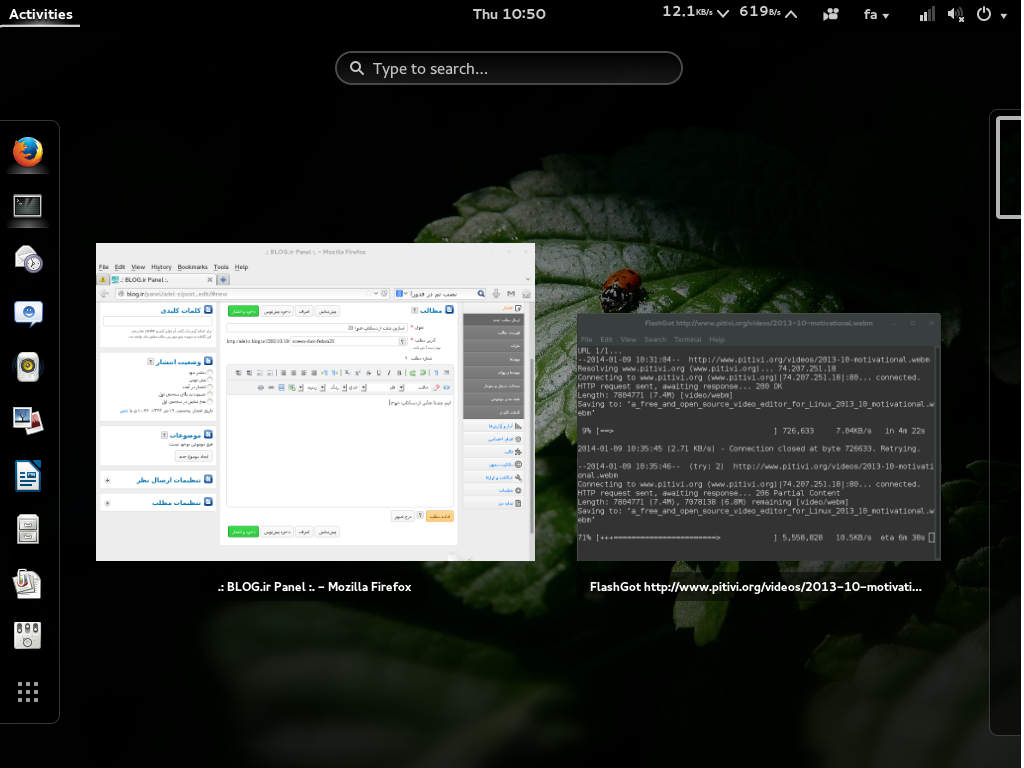The height and width of the screenshot is (768, 1024).
Task: Click the muted volume icon
Action: (955, 14)
